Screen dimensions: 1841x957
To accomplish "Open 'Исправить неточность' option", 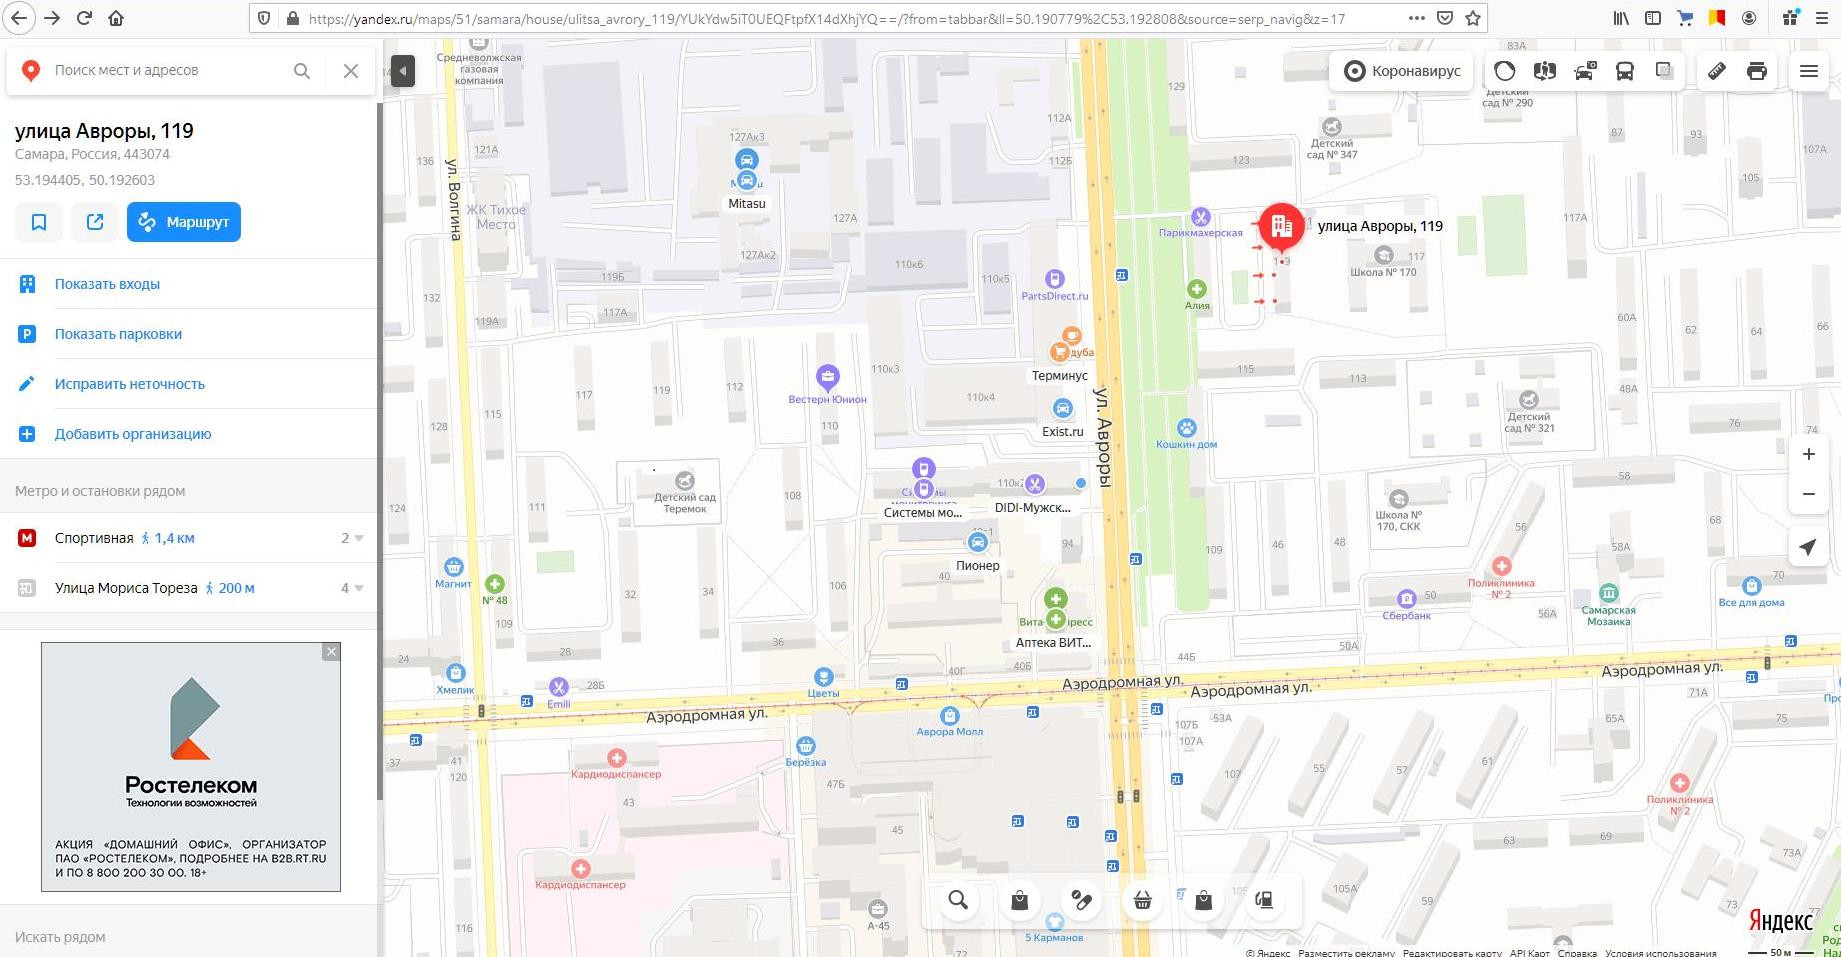I will click(130, 384).
